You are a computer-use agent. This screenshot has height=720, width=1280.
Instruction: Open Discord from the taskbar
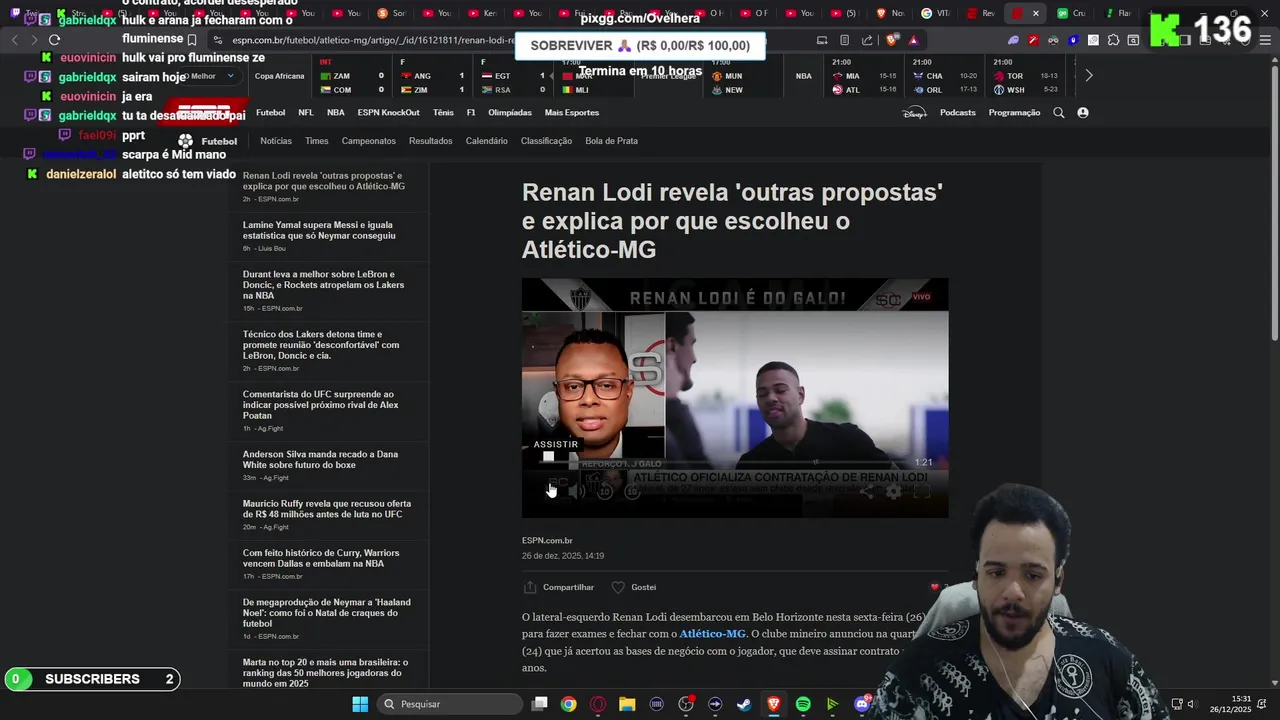tap(862, 704)
